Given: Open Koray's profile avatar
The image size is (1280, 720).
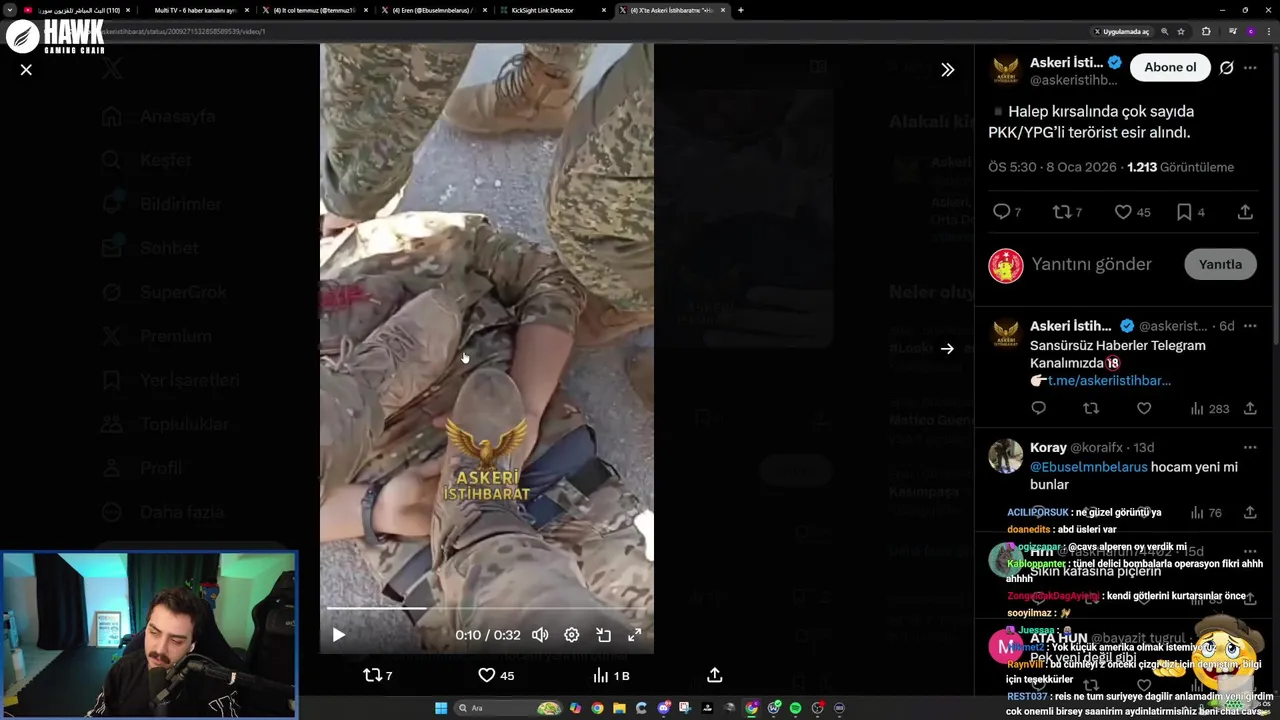Looking at the screenshot, I should coord(1006,456).
